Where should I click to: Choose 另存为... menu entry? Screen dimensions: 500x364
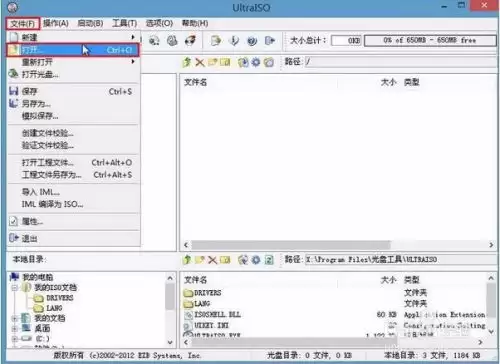(x=73, y=104)
